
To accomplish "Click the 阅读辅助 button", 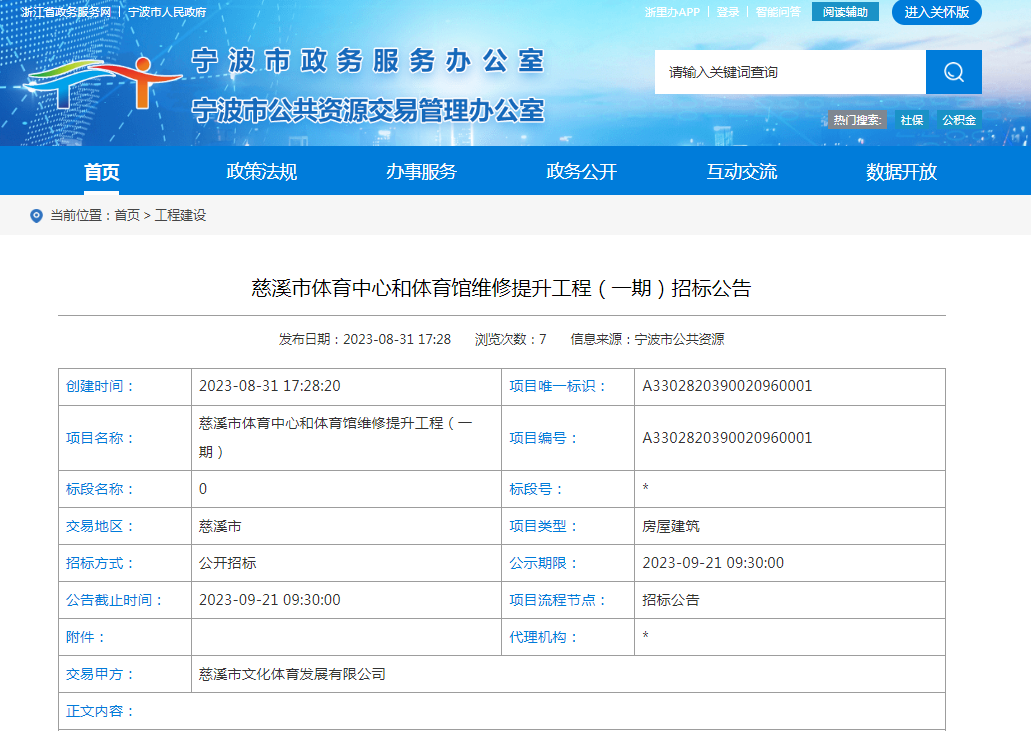I will point(845,12).
